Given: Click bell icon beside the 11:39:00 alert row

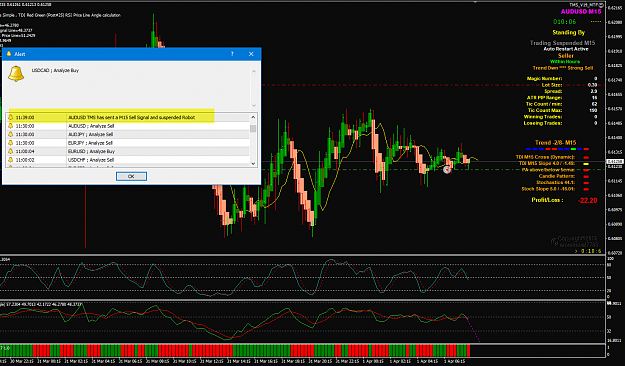Looking at the screenshot, I should (x=11, y=118).
